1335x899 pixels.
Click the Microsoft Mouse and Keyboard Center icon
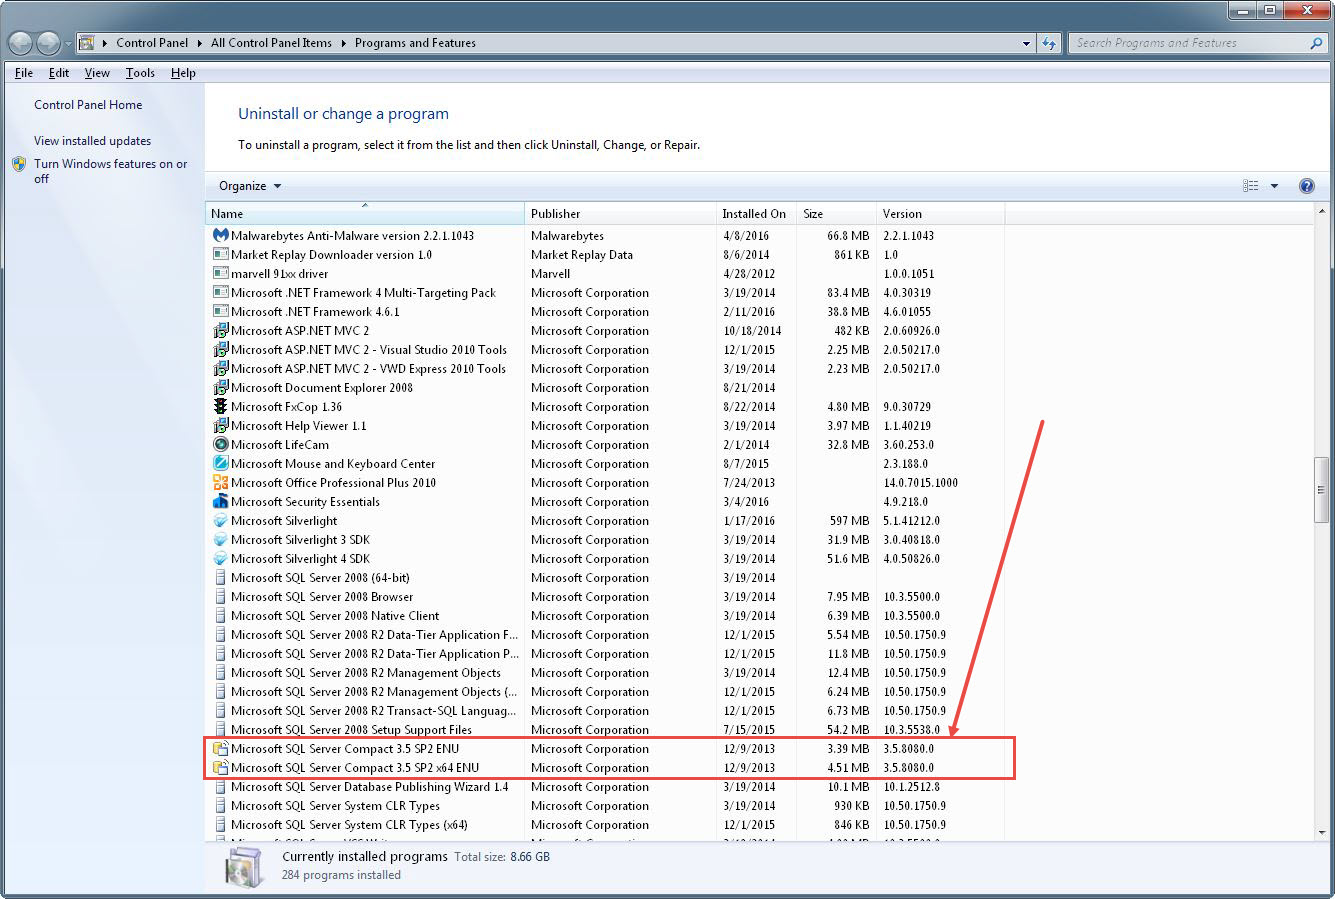point(221,463)
